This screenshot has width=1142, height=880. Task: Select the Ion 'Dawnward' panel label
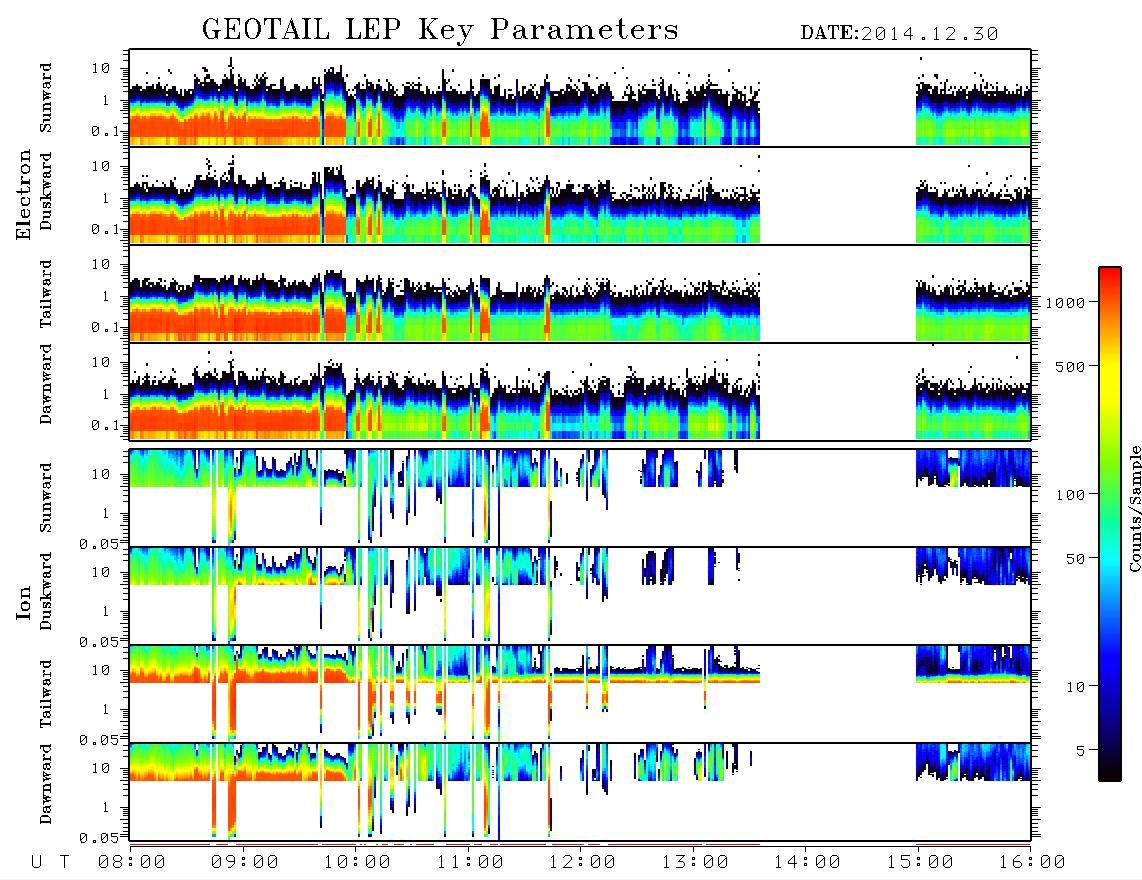46,784
